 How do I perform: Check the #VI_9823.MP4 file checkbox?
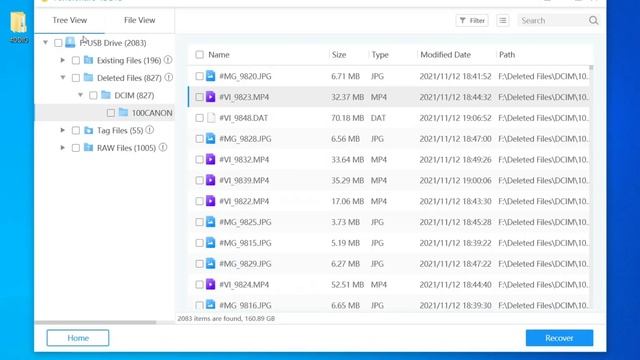pyautogui.click(x=200, y=97)
